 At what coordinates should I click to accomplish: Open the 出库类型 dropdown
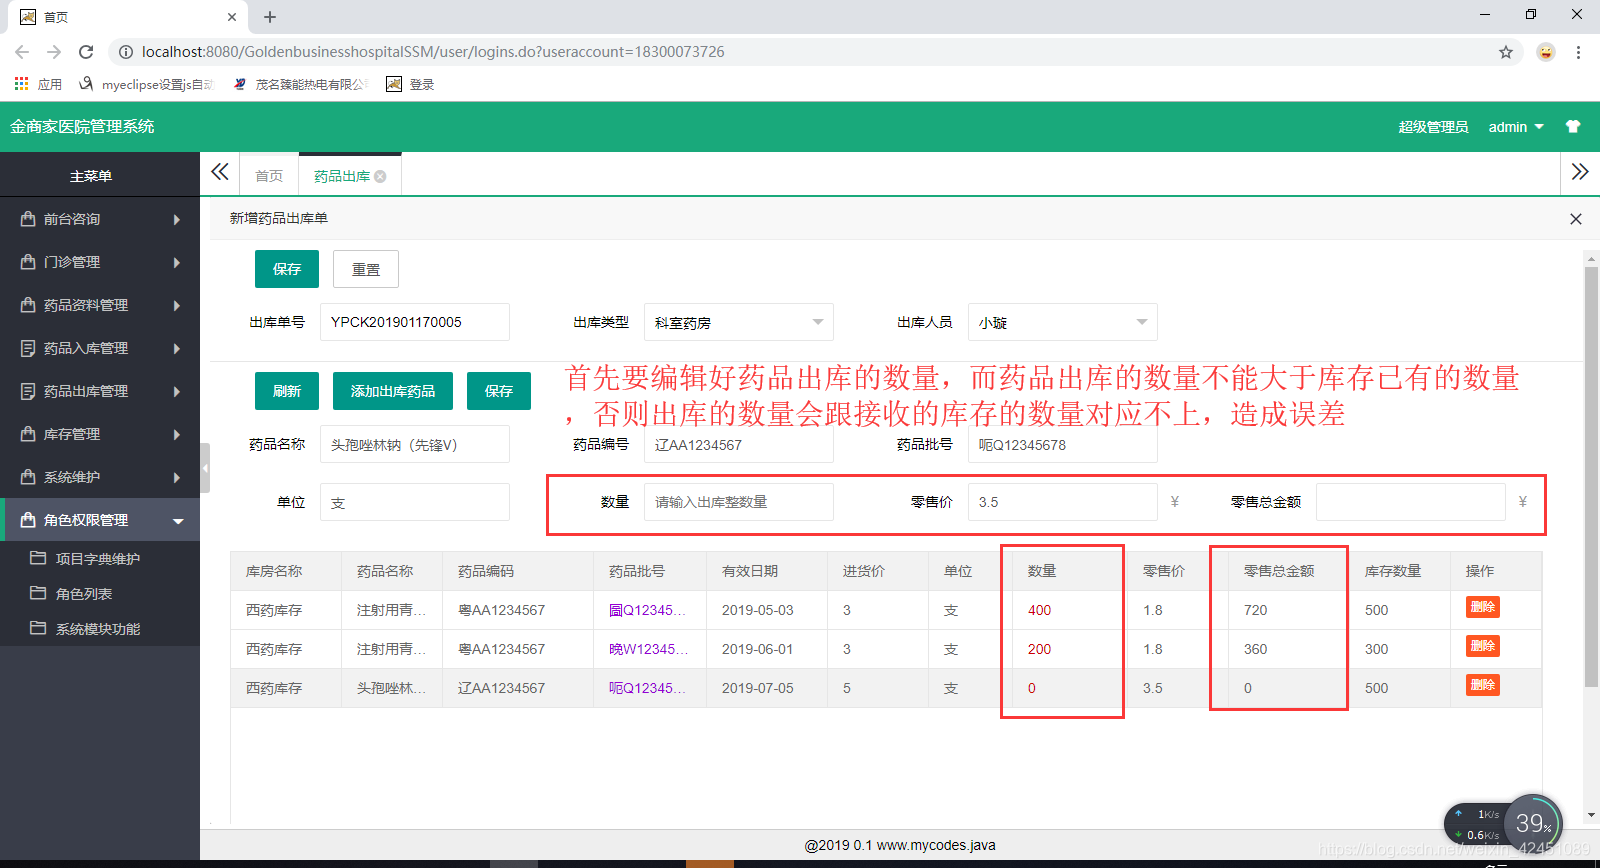point(739,322)
